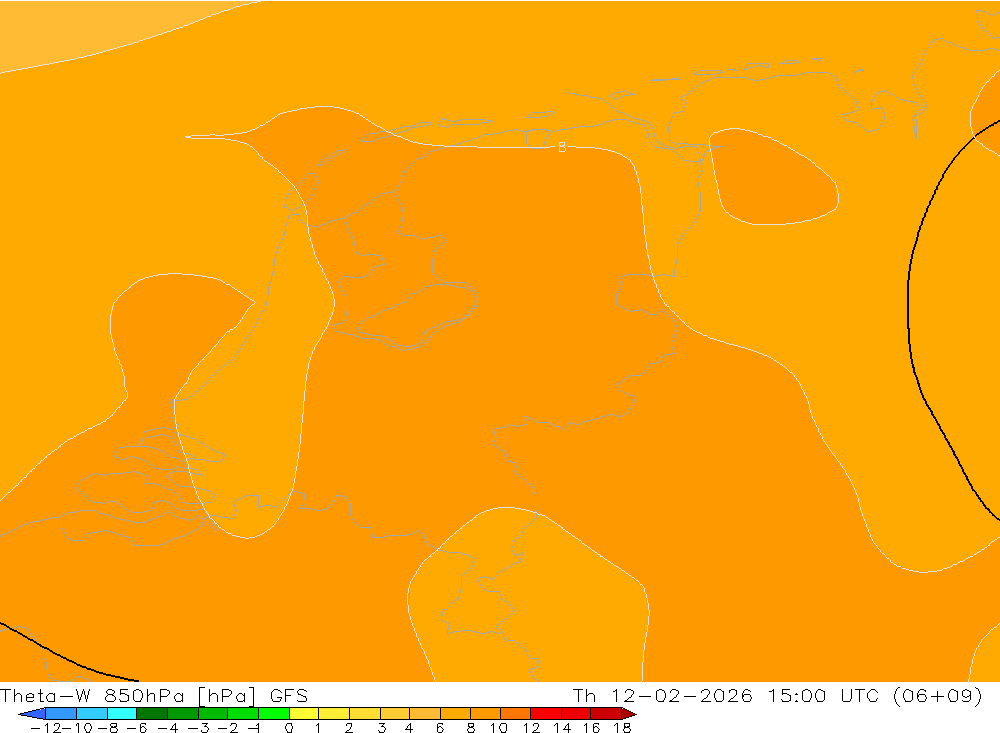Click the '12-02-2026' date text

tap(682, 695)
